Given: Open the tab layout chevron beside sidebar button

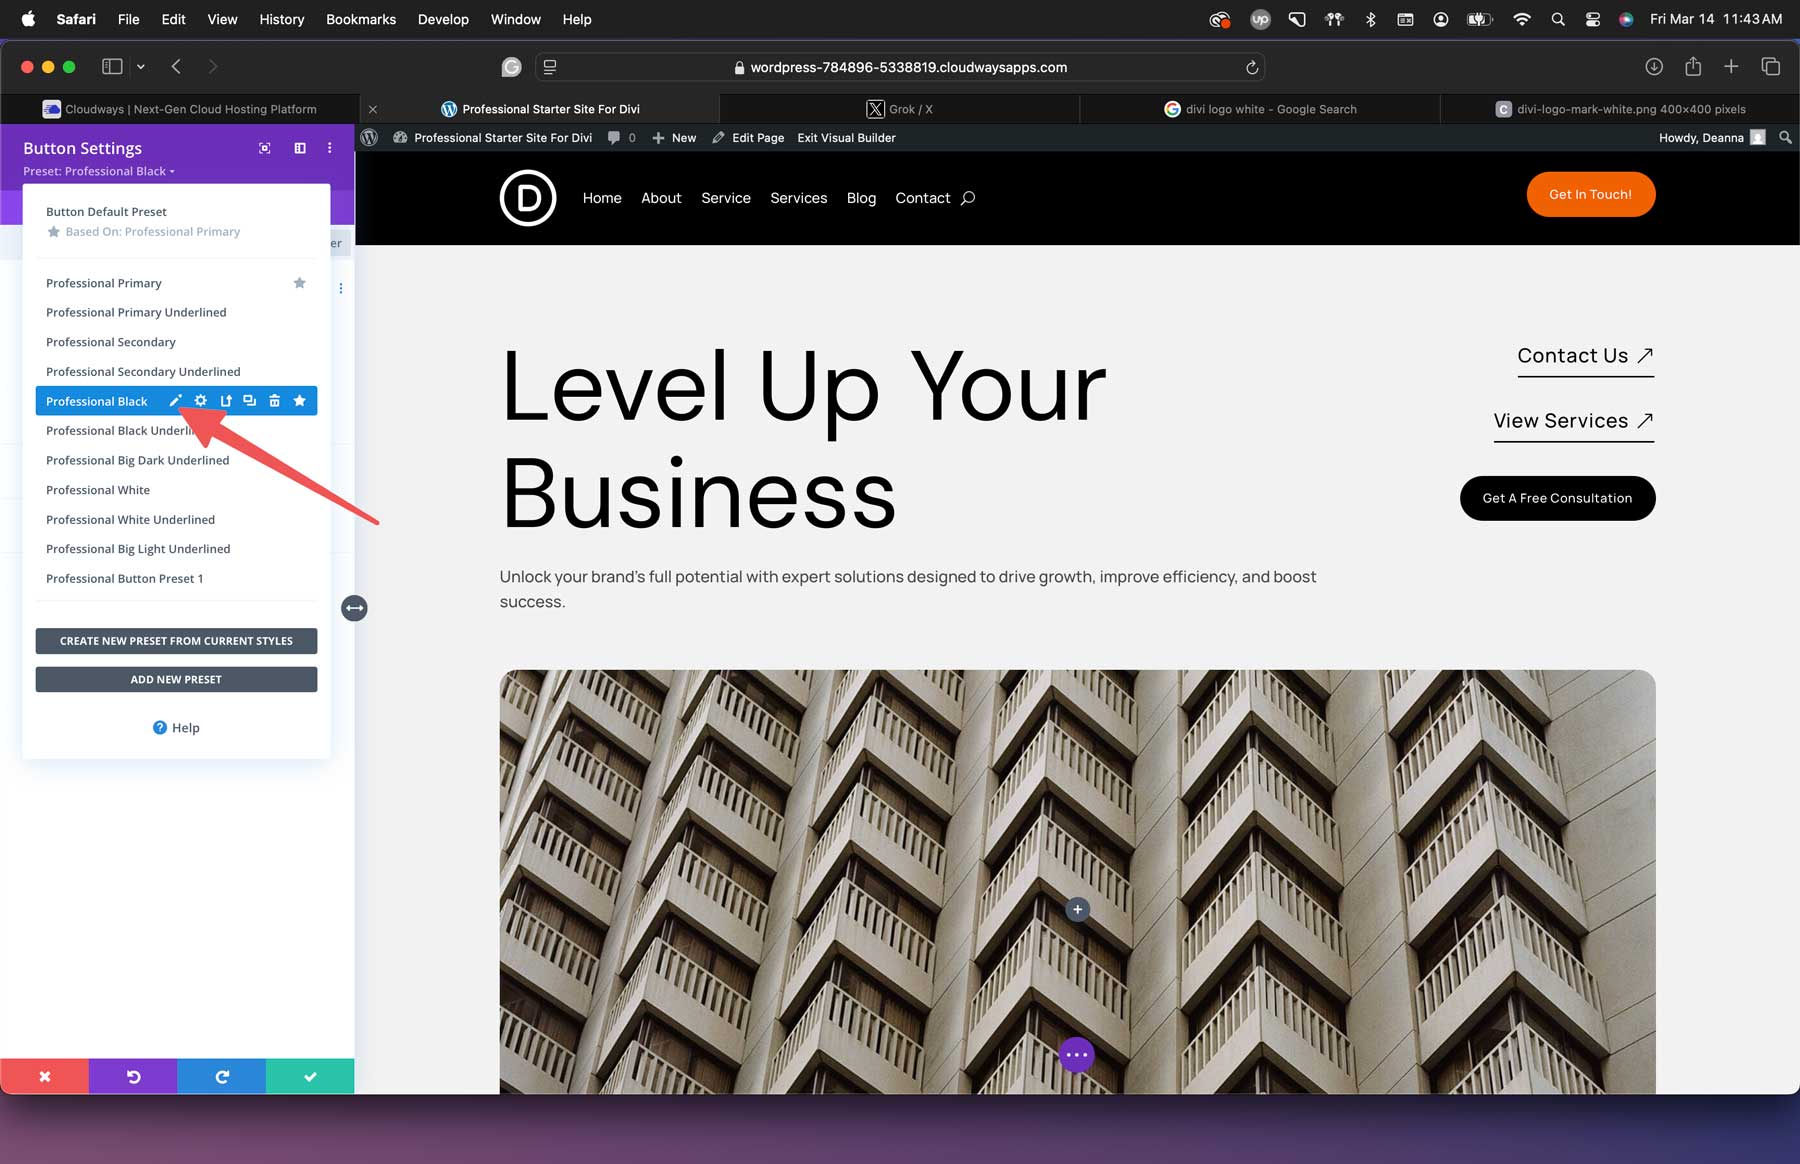Looking at the screenshot, I should tap(141, 66).
